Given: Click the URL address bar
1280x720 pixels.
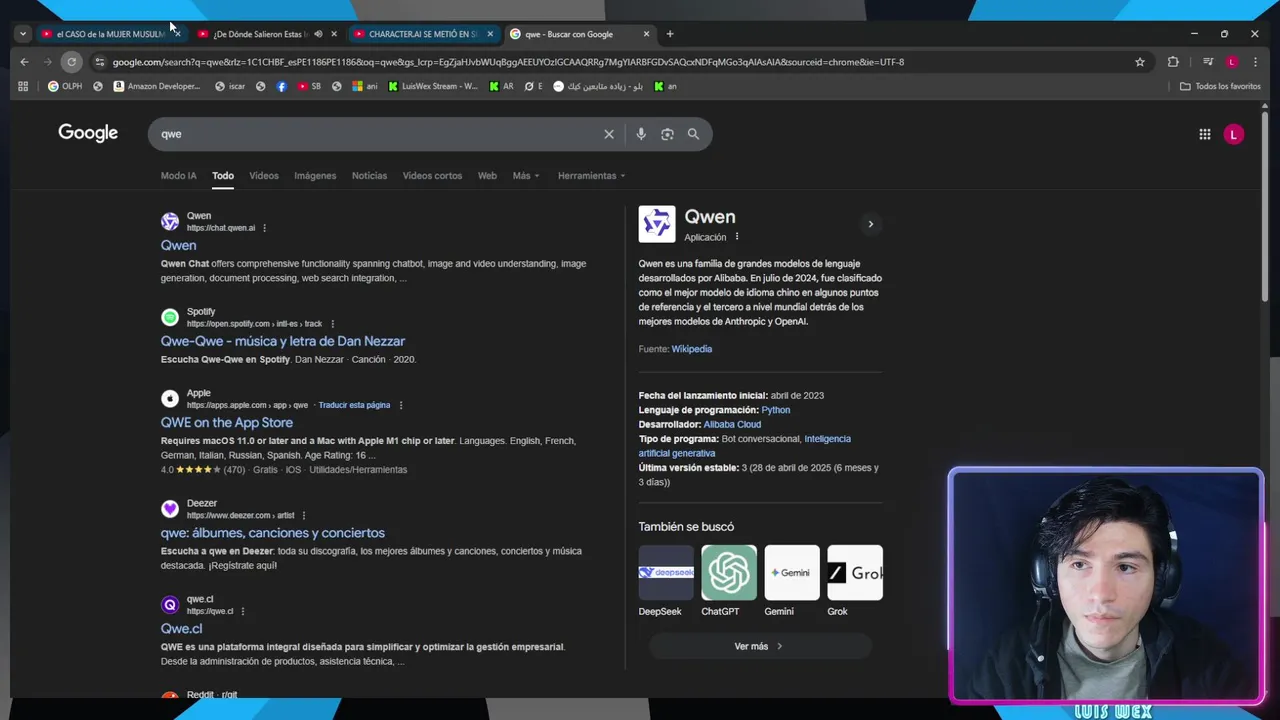Looking at the screenshot, I should (x=620, y=62).
